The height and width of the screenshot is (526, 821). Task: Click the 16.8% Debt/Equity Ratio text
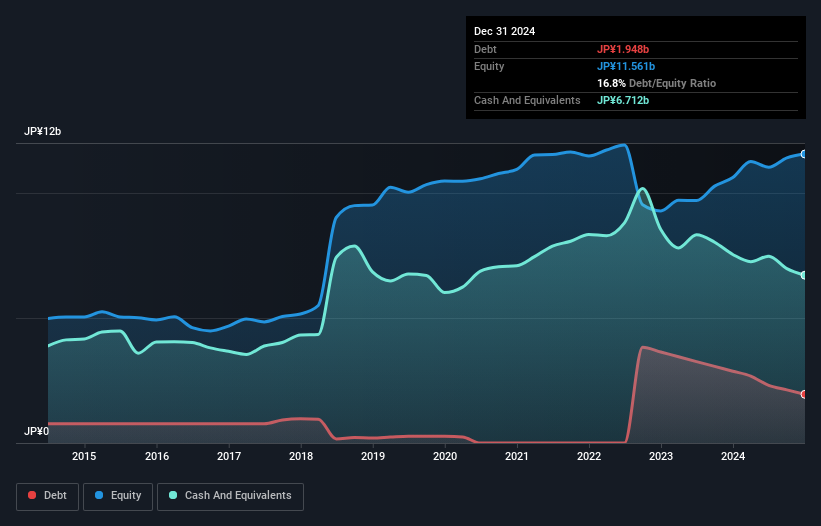coord(657,83)
